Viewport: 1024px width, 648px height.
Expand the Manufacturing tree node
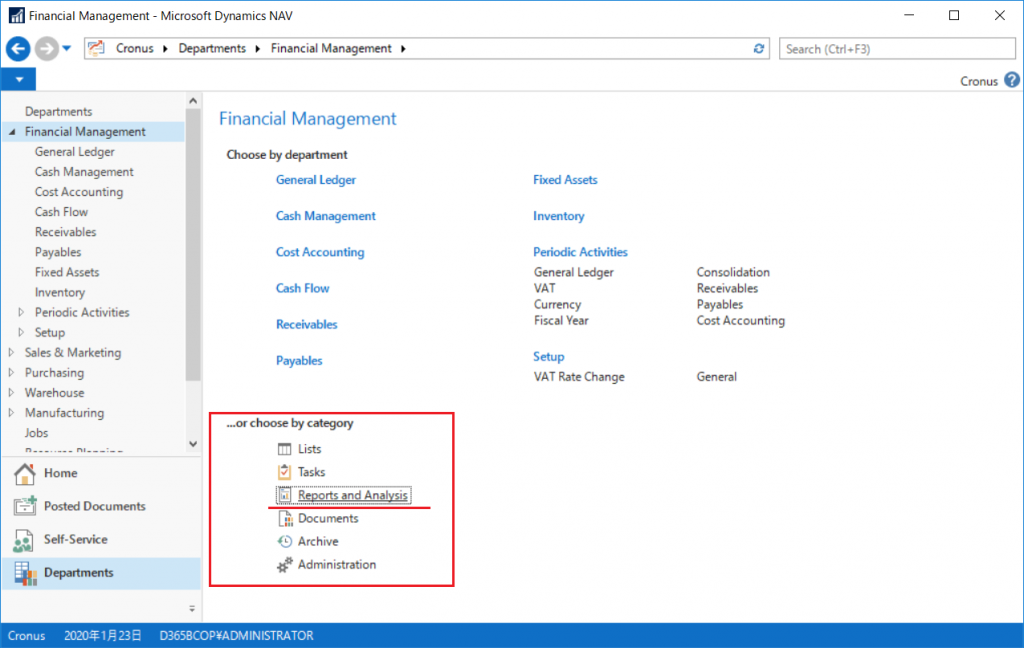(x=11, y=413)
